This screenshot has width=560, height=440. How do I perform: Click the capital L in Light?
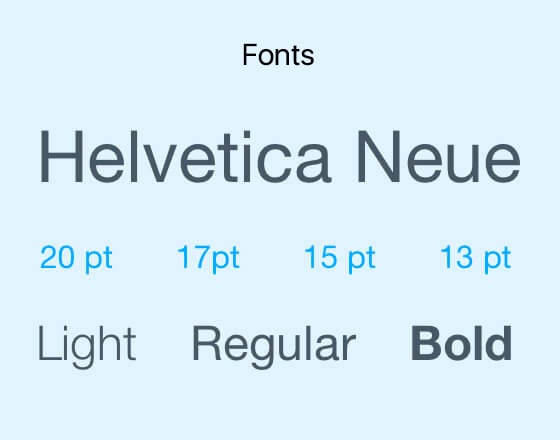[48, 343]
